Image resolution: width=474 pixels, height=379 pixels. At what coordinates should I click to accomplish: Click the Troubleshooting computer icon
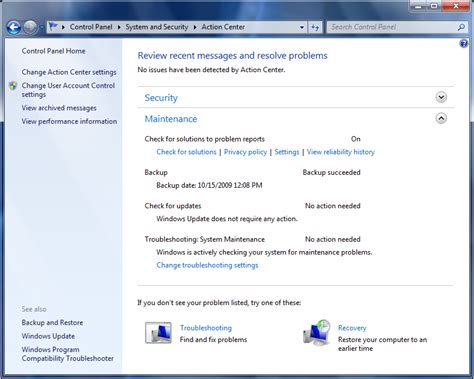pyautogui.click(x=158, y=333)
